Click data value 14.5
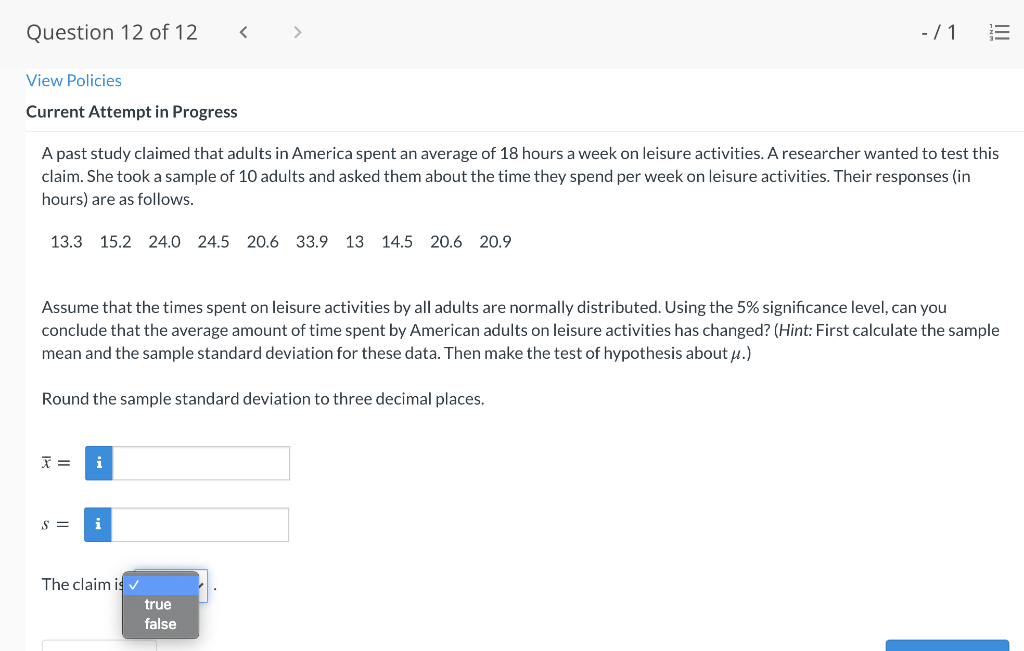1024x651 pixels. pyautogui.click(x=397, y=242)
